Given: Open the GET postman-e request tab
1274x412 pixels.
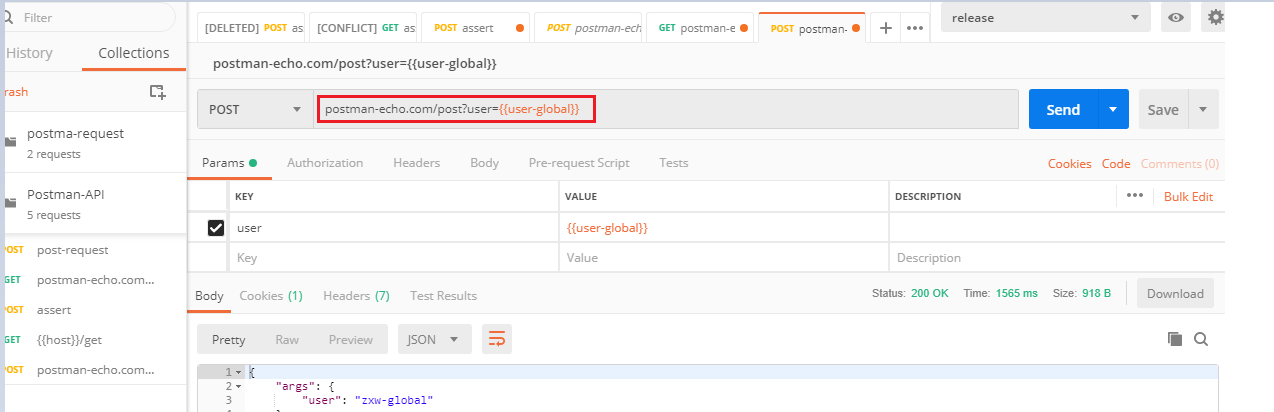Looking at the screenshot, I should pos(701,28).
